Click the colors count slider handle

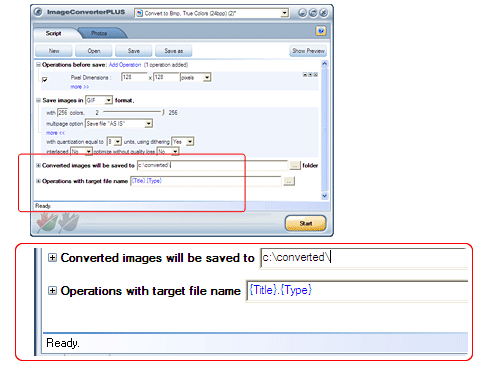[163, 112]
